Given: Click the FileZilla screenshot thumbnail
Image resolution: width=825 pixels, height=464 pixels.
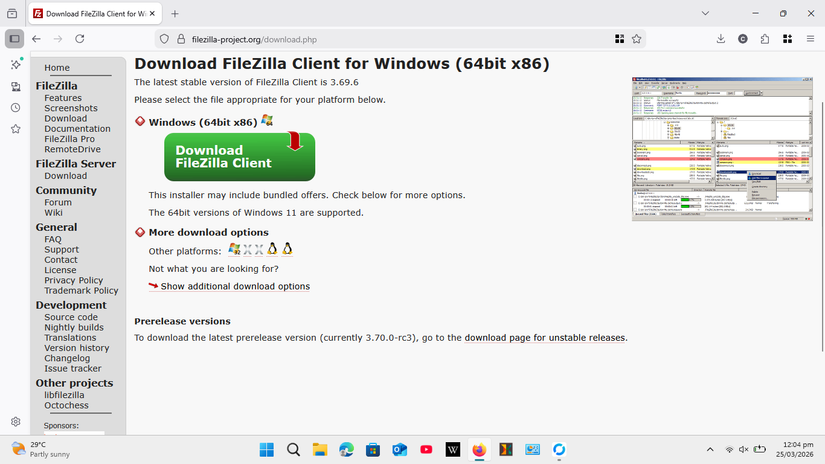Looking at the screenshot, I should coord(722,149).
